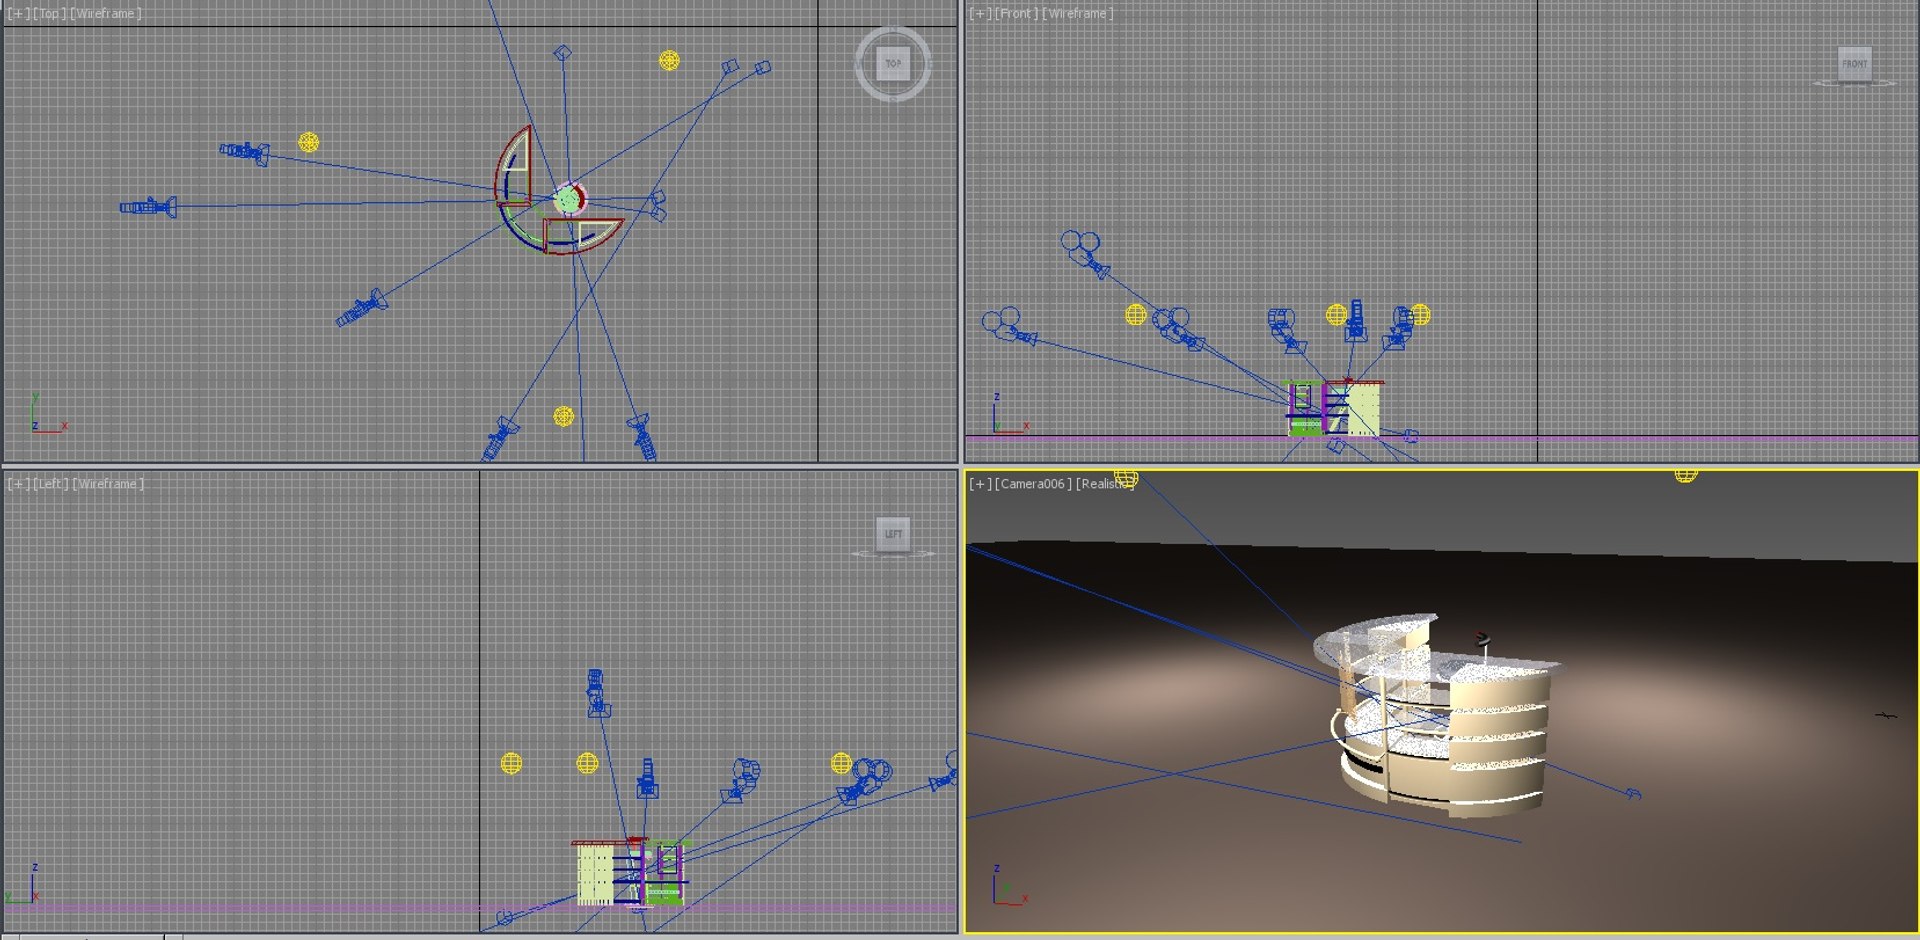Select the leftmost yellow omni light in Front viewport

tap(1135, 315)
